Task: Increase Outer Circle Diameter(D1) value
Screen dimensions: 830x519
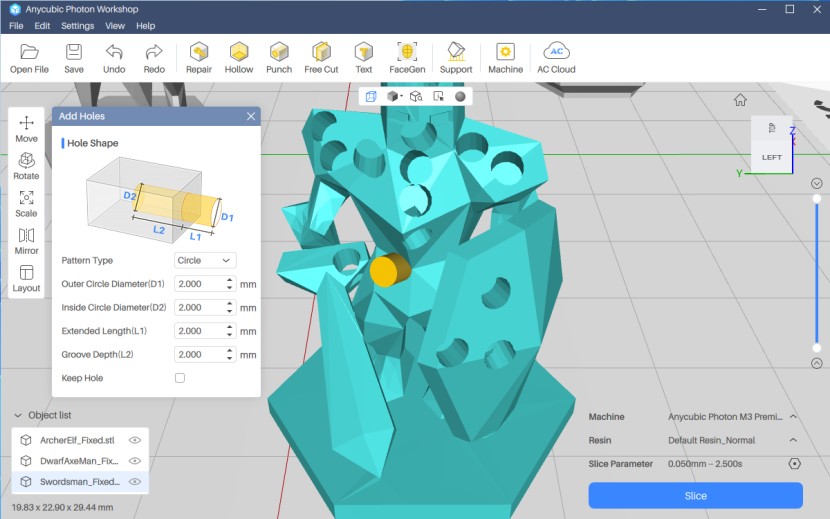Action: coord(230,280)
